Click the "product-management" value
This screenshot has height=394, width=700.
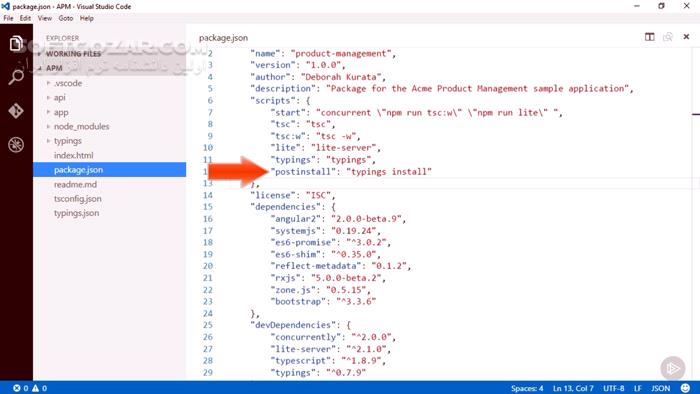pos(341,54)
